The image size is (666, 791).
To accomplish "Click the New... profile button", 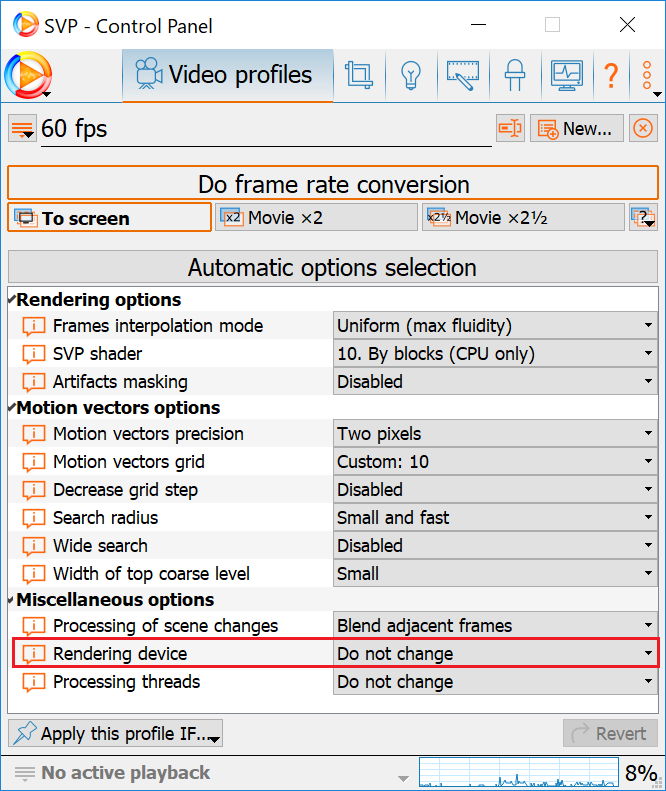I will 576,128.
